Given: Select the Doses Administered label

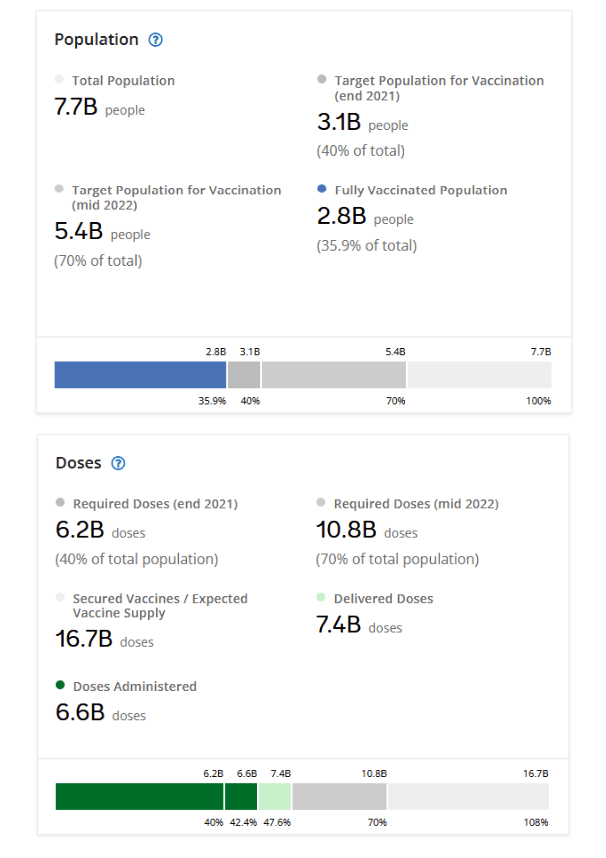Looking at the screenshot, I should tap(135, 687).
